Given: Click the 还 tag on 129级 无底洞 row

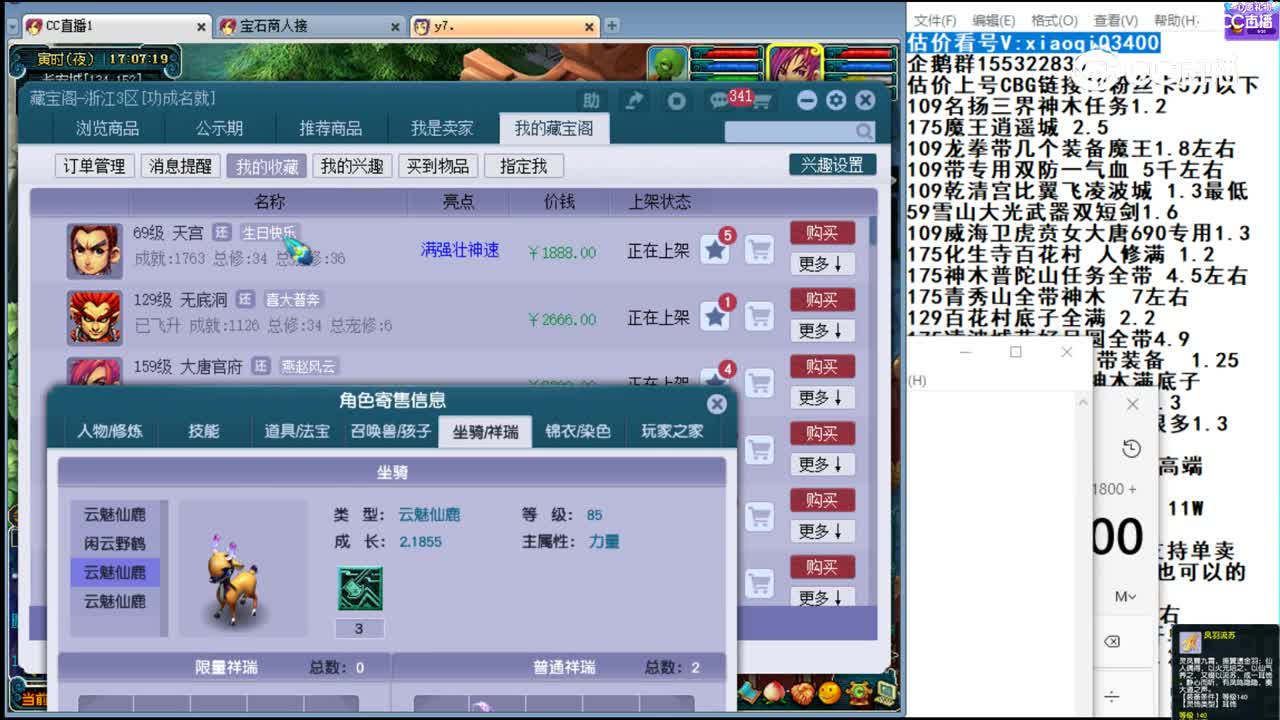Looking at the screenshot, I should [245, 299].
